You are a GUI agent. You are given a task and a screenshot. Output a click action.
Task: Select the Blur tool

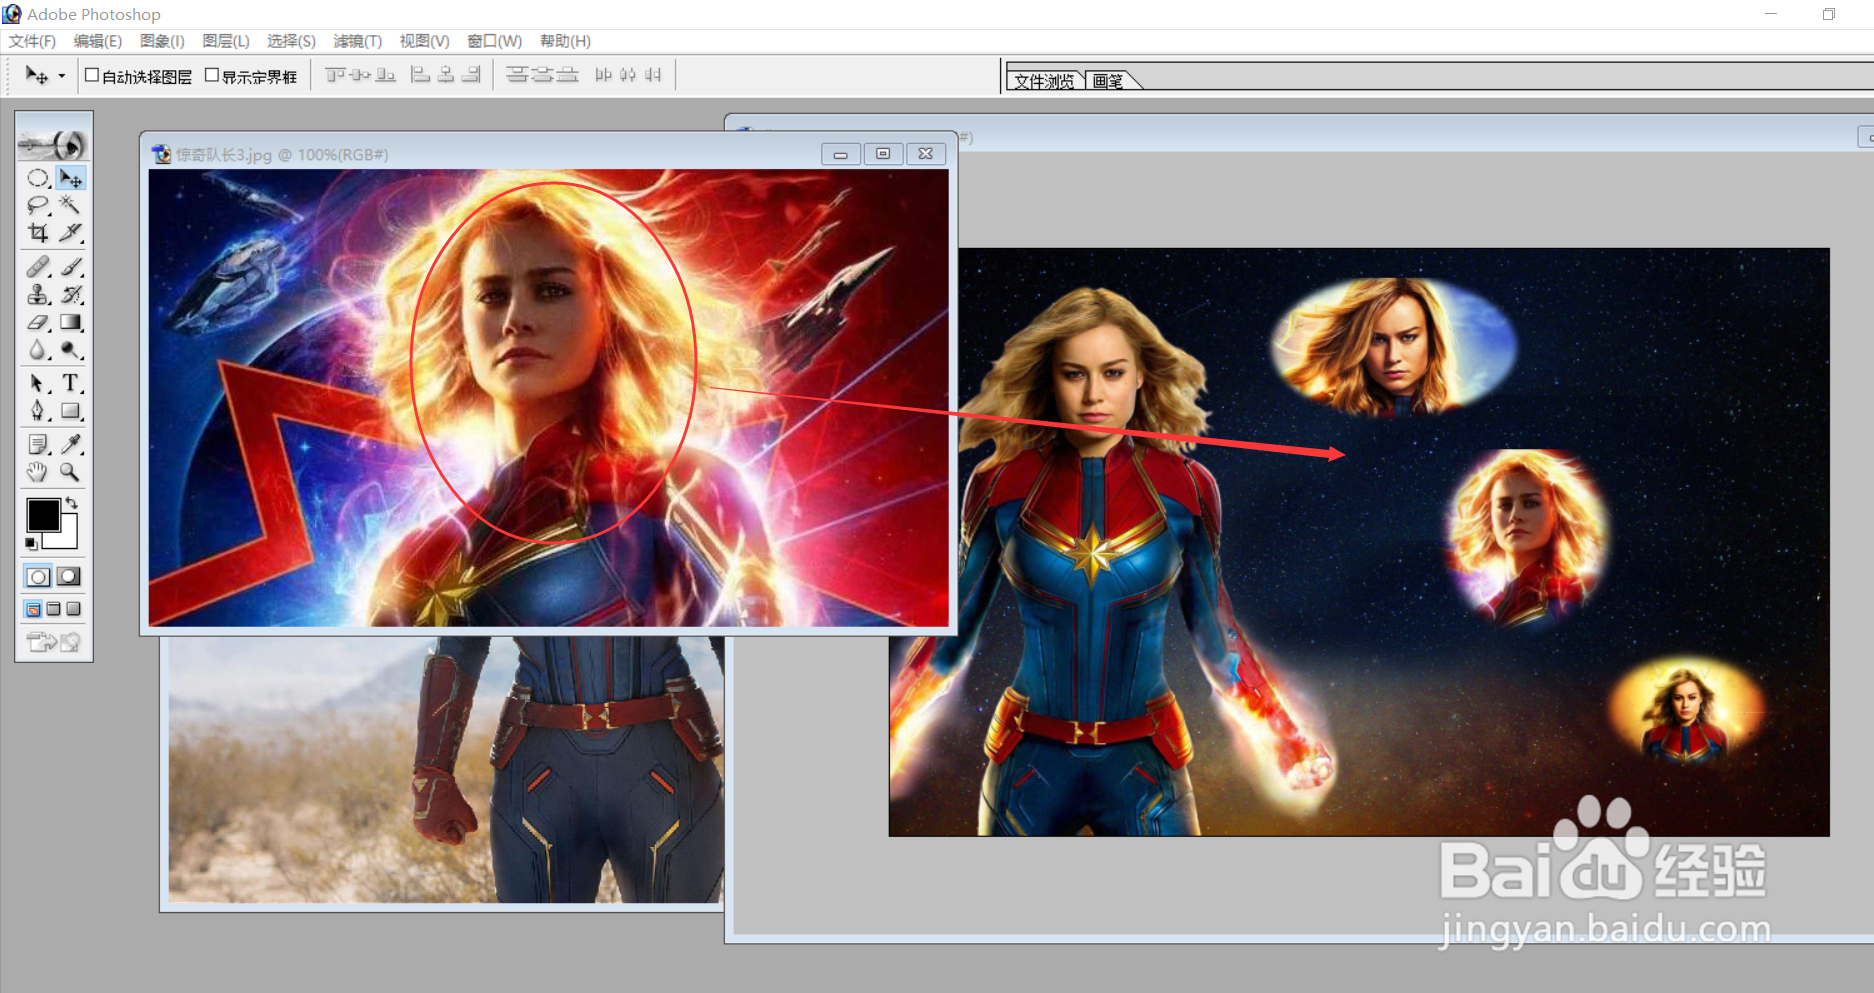click(x=38, y=350)
